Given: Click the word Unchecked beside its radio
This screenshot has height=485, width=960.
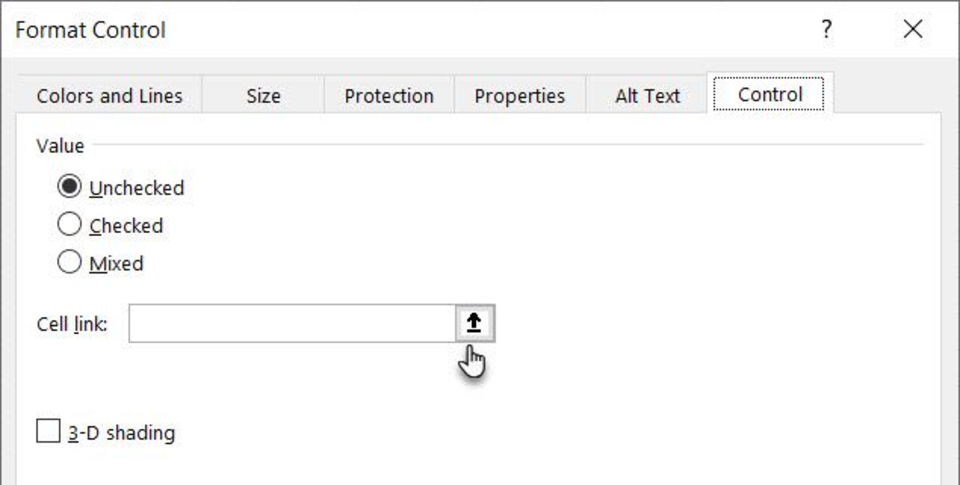Looking at the screenshot, I should coord(137,188).
